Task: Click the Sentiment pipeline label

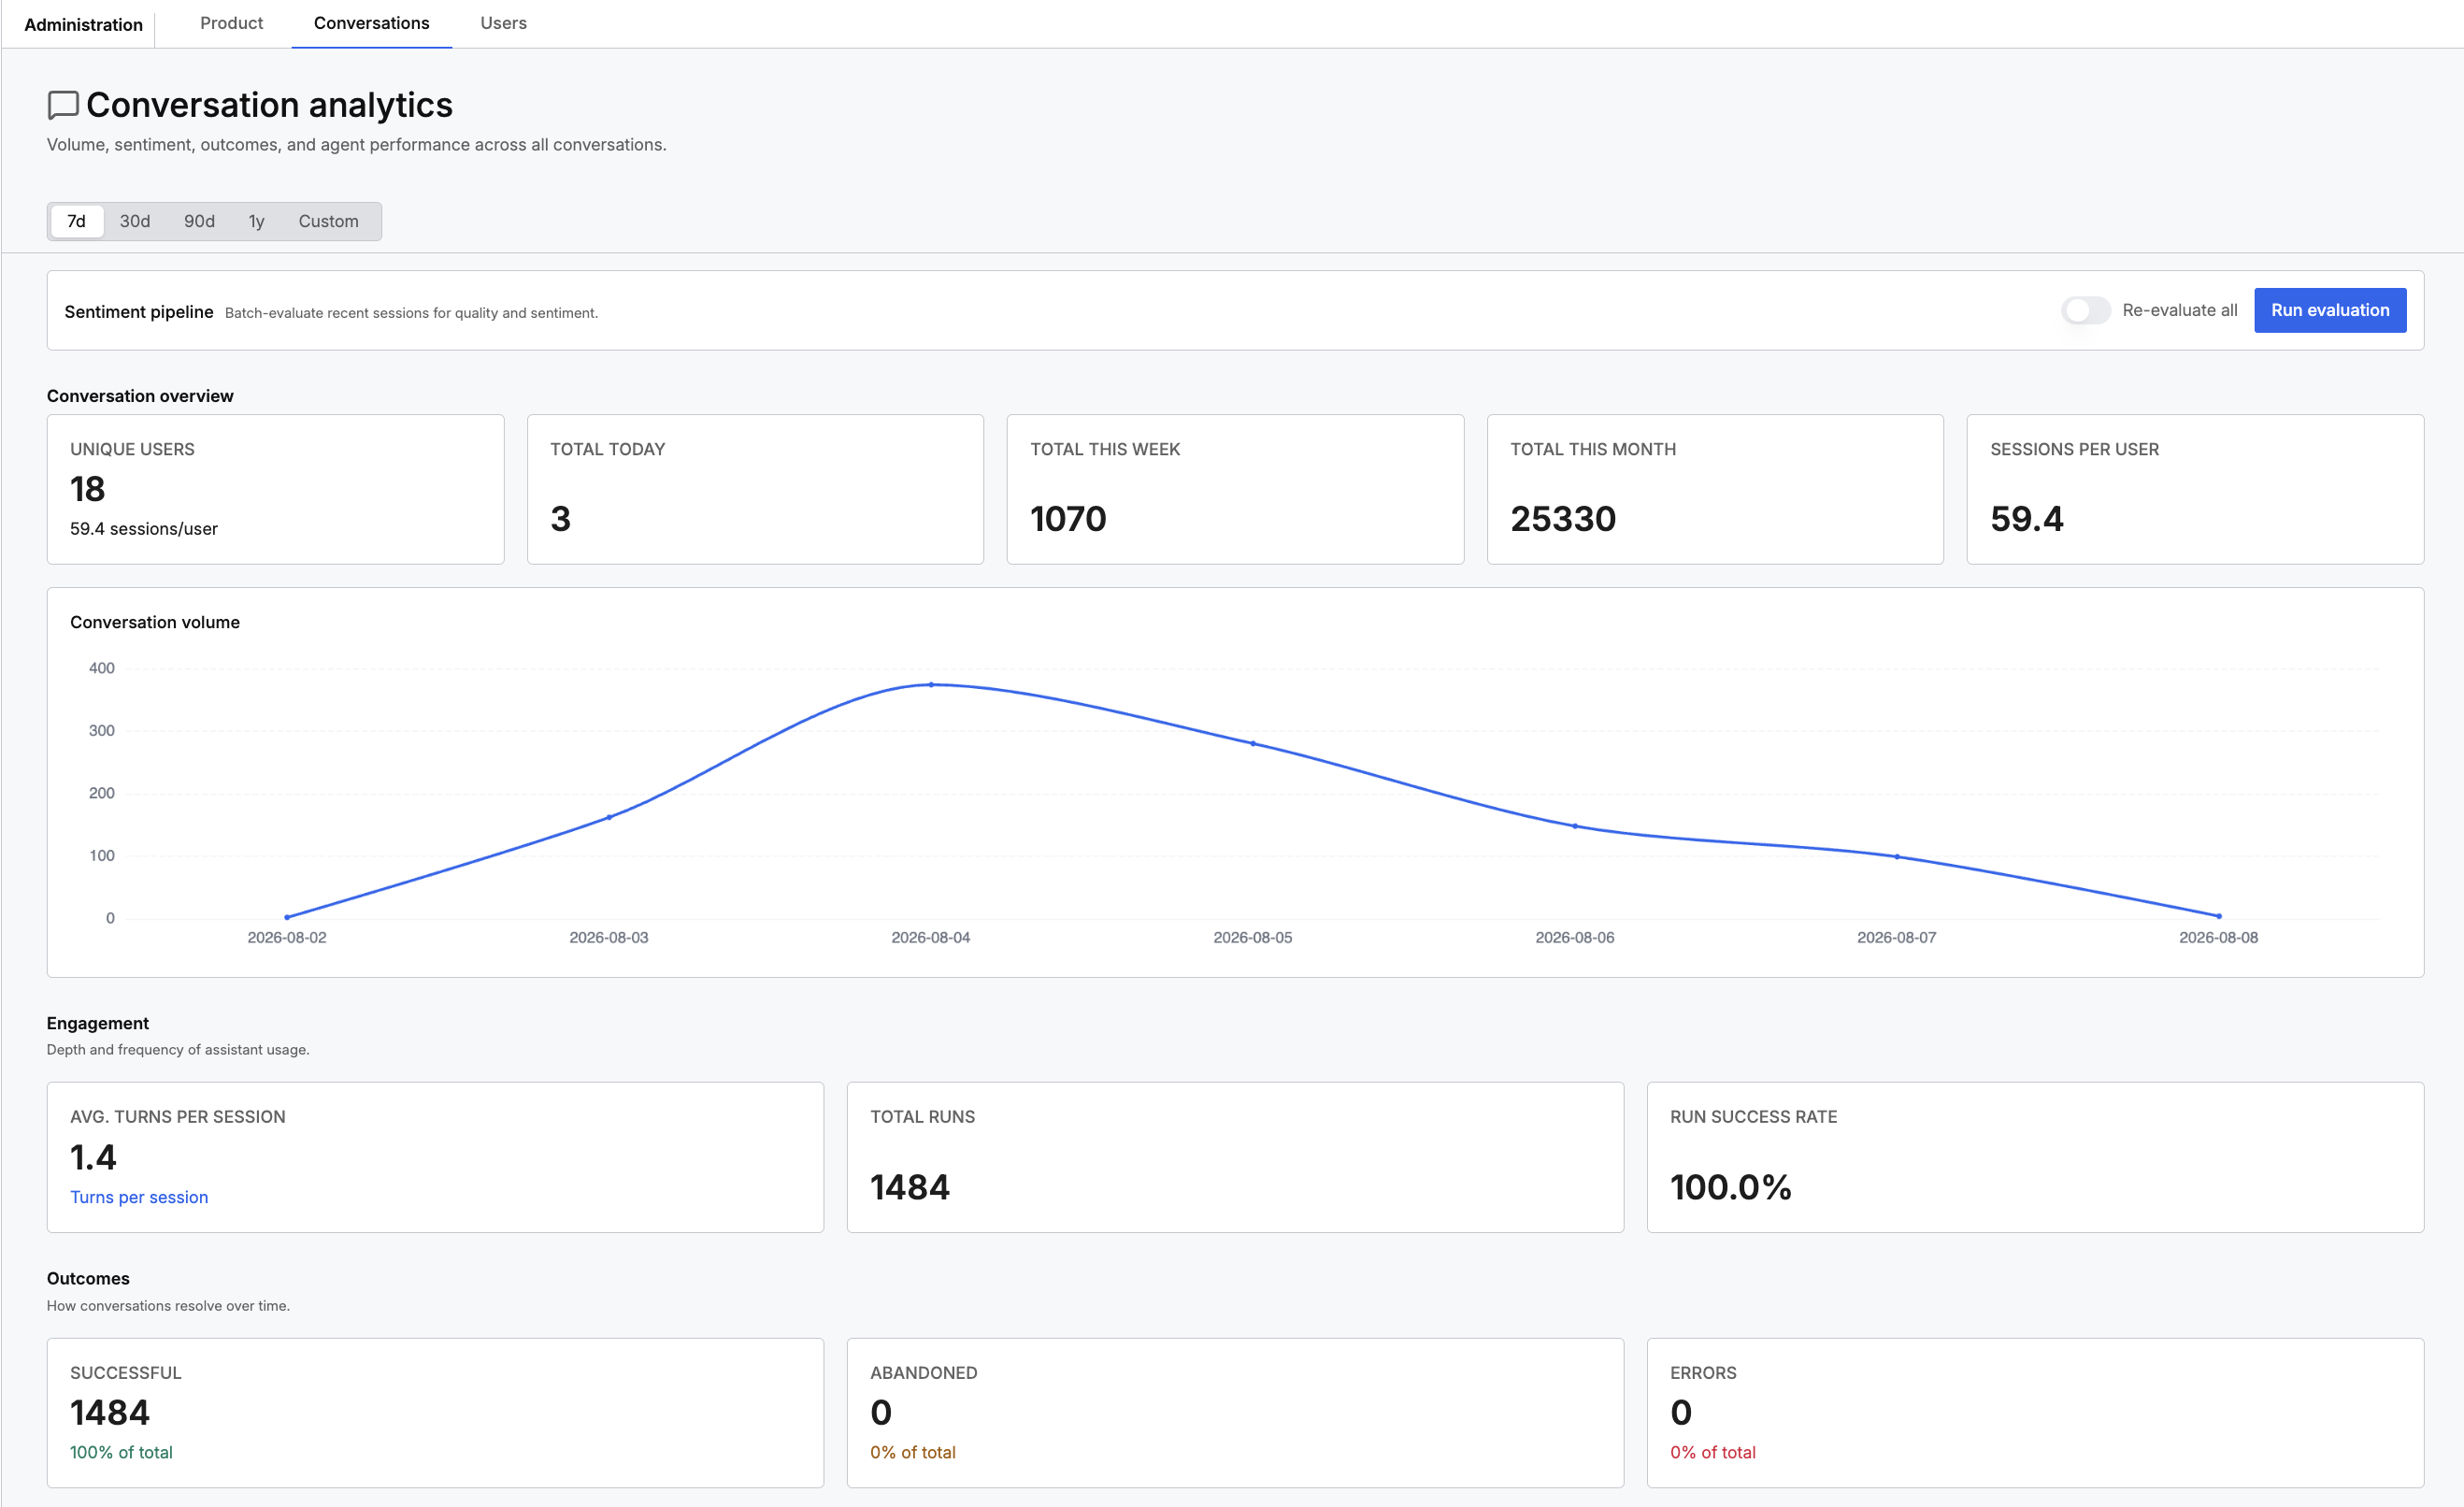Action: coord(138,312)
